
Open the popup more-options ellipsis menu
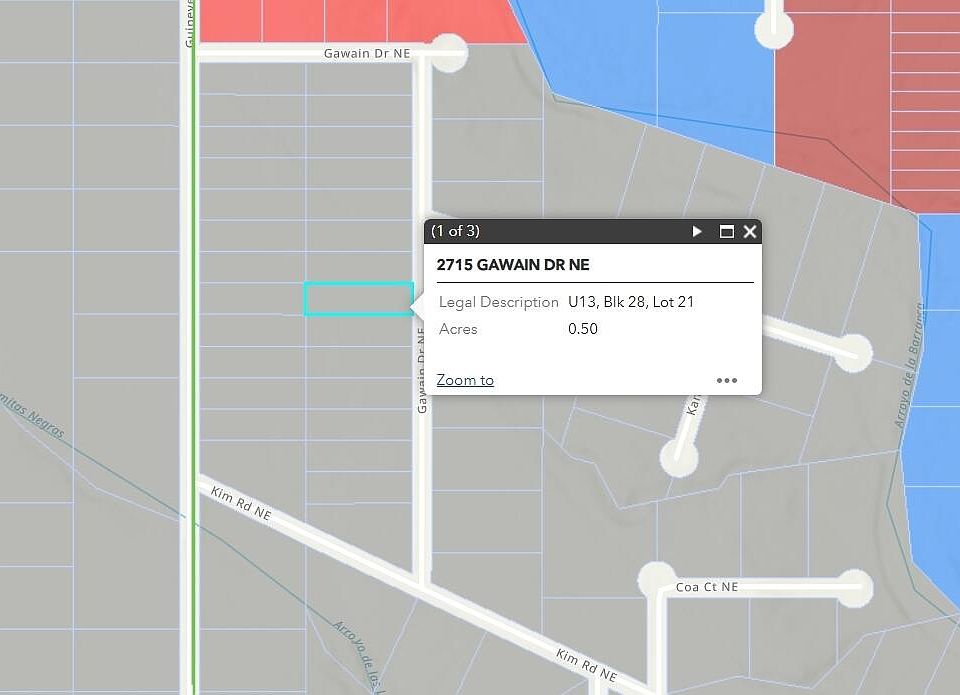(727, 380)
